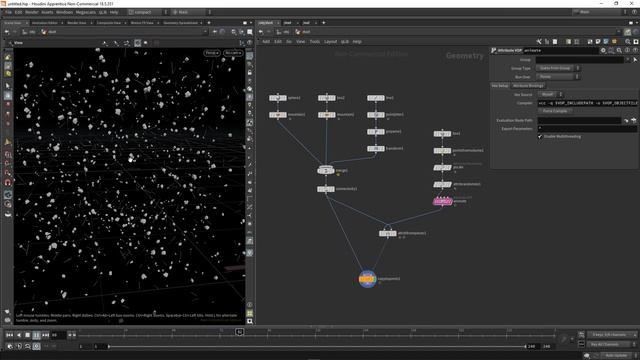Open the compact desktop selector dropdown
This screenshot has height=360, width=640.
pos(147,12)
